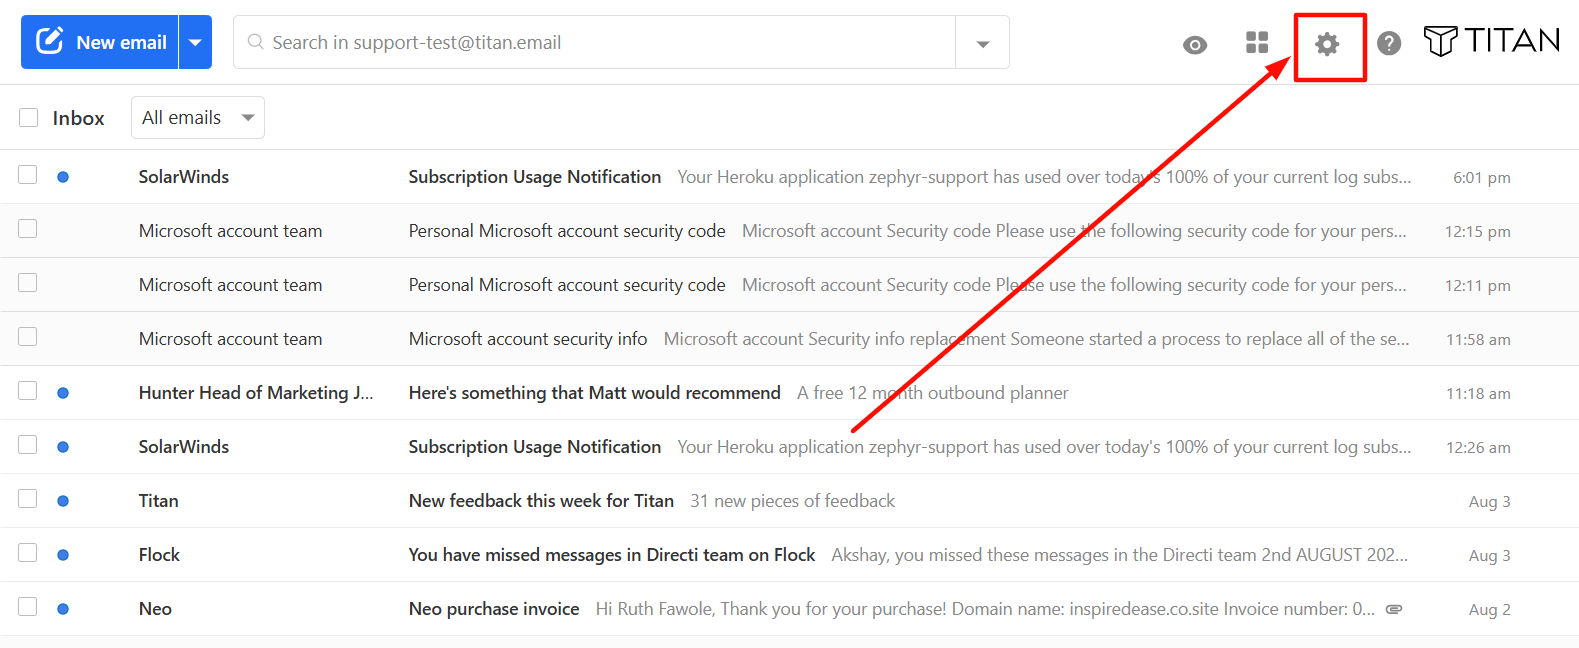The image size is (1579, 648).
Task: Select the Flock email checkbox
Action: 28,553
